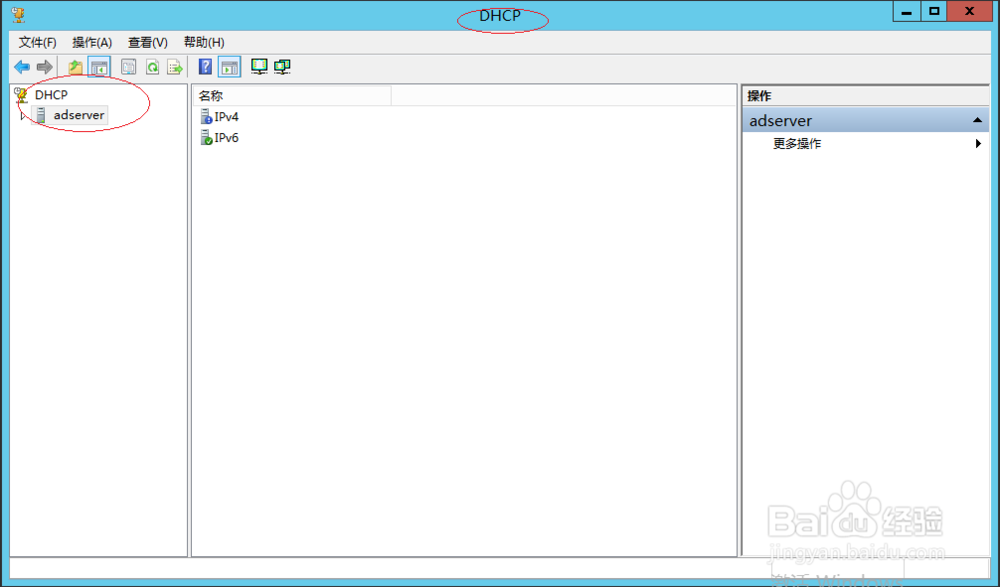Click the Forward navigation arrow on toolbar
This screenshot has width=1000, height=587.
click(44, 66)
